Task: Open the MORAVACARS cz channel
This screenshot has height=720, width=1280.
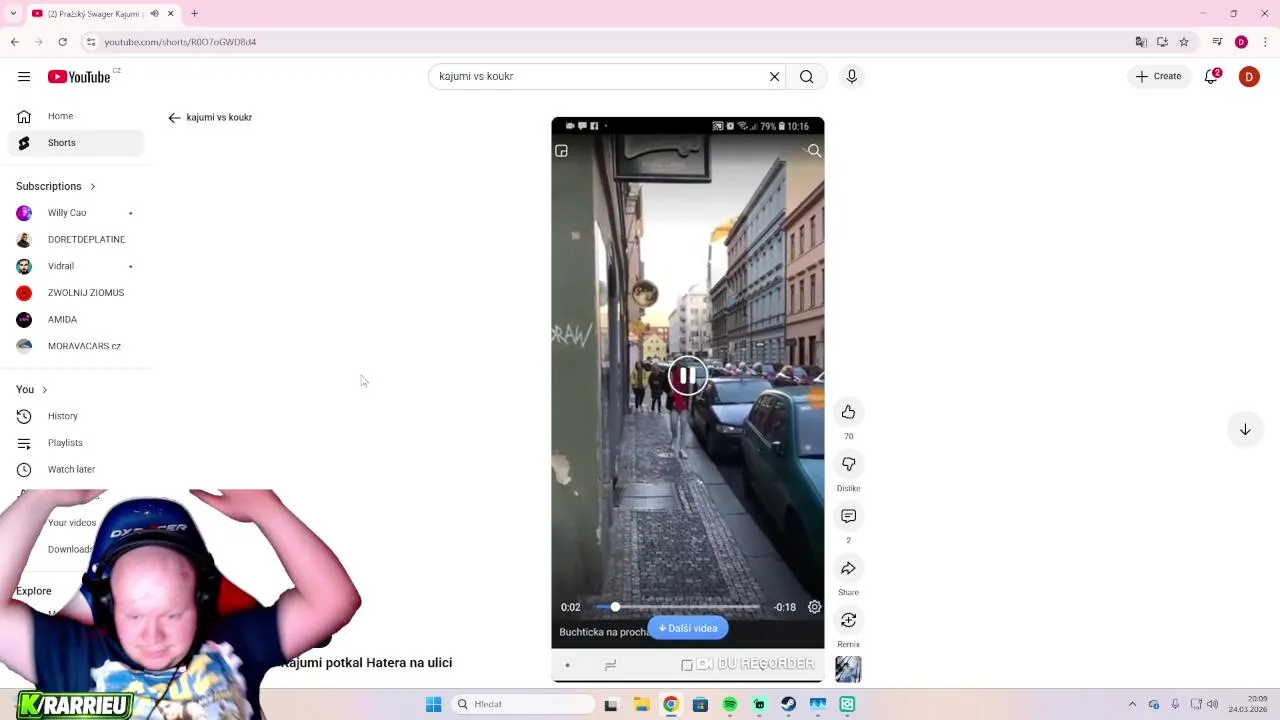Action: (77, 346)
